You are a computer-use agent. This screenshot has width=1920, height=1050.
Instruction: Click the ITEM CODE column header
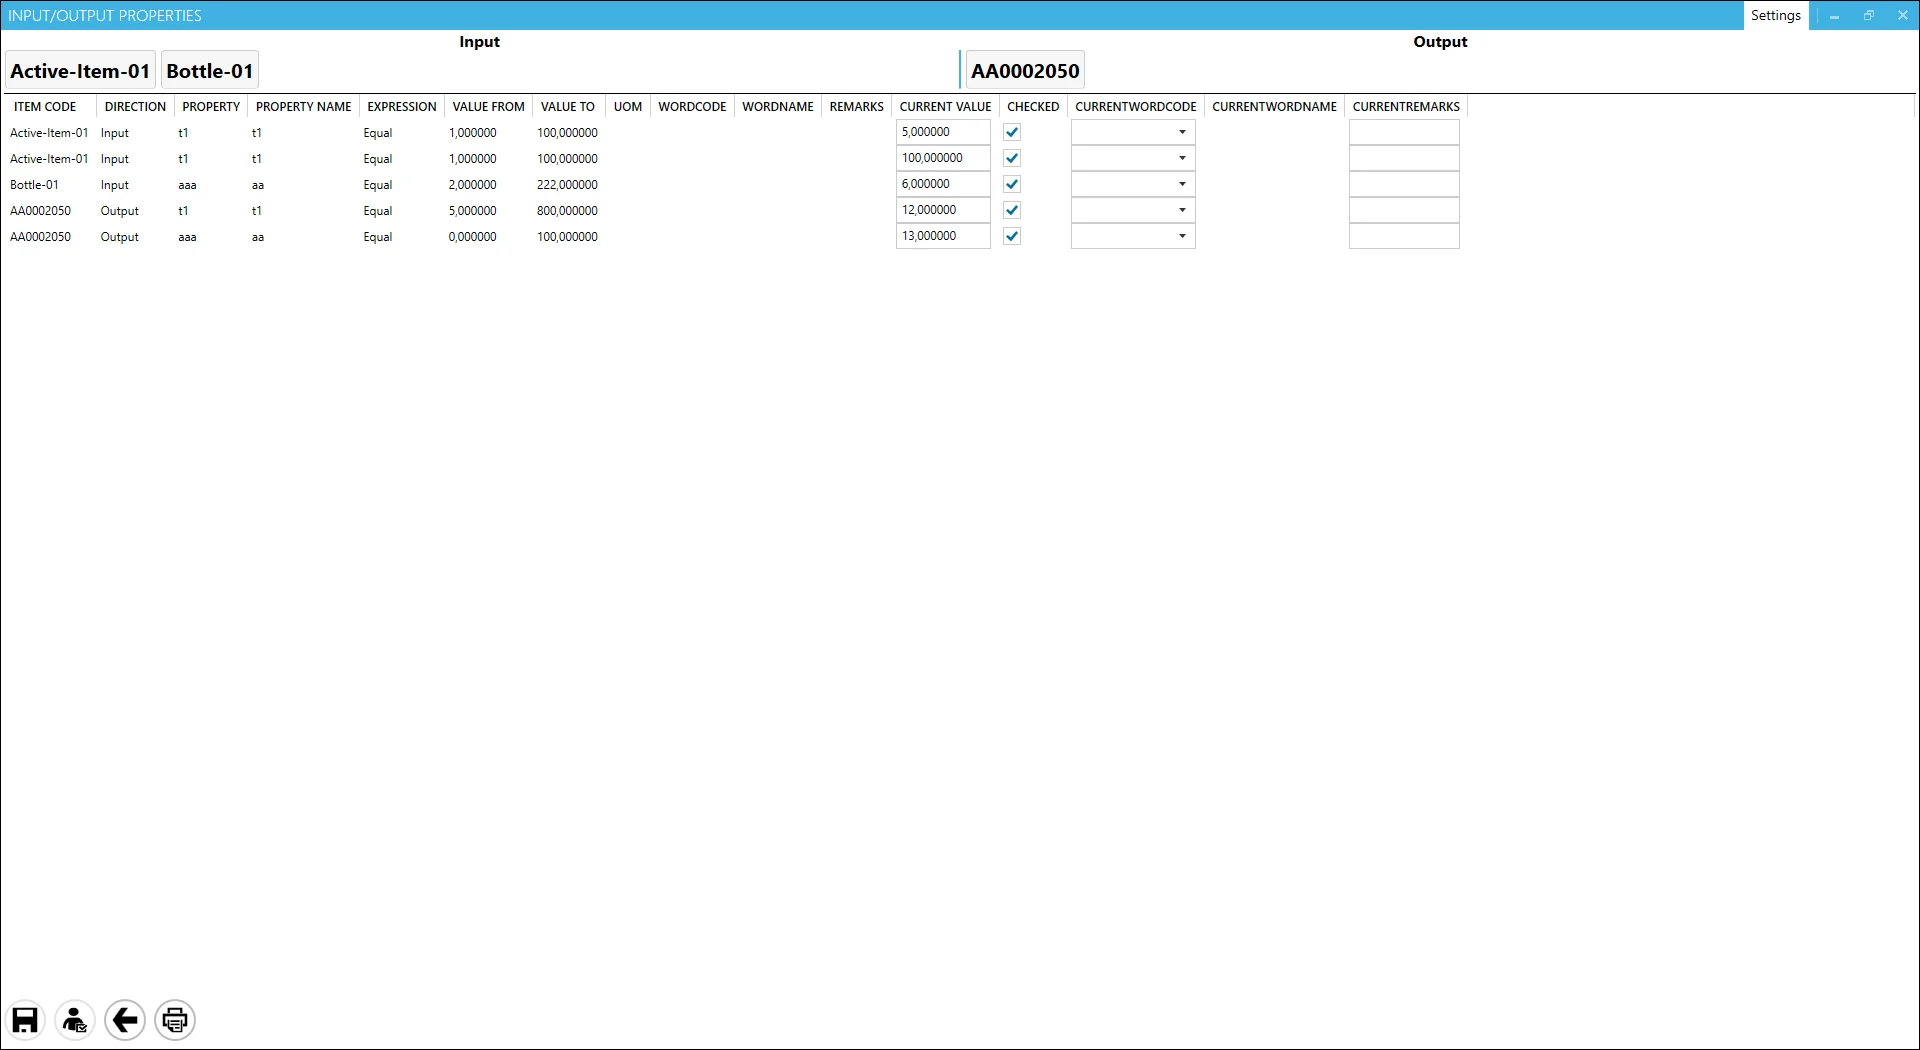(x=45, y=106)
